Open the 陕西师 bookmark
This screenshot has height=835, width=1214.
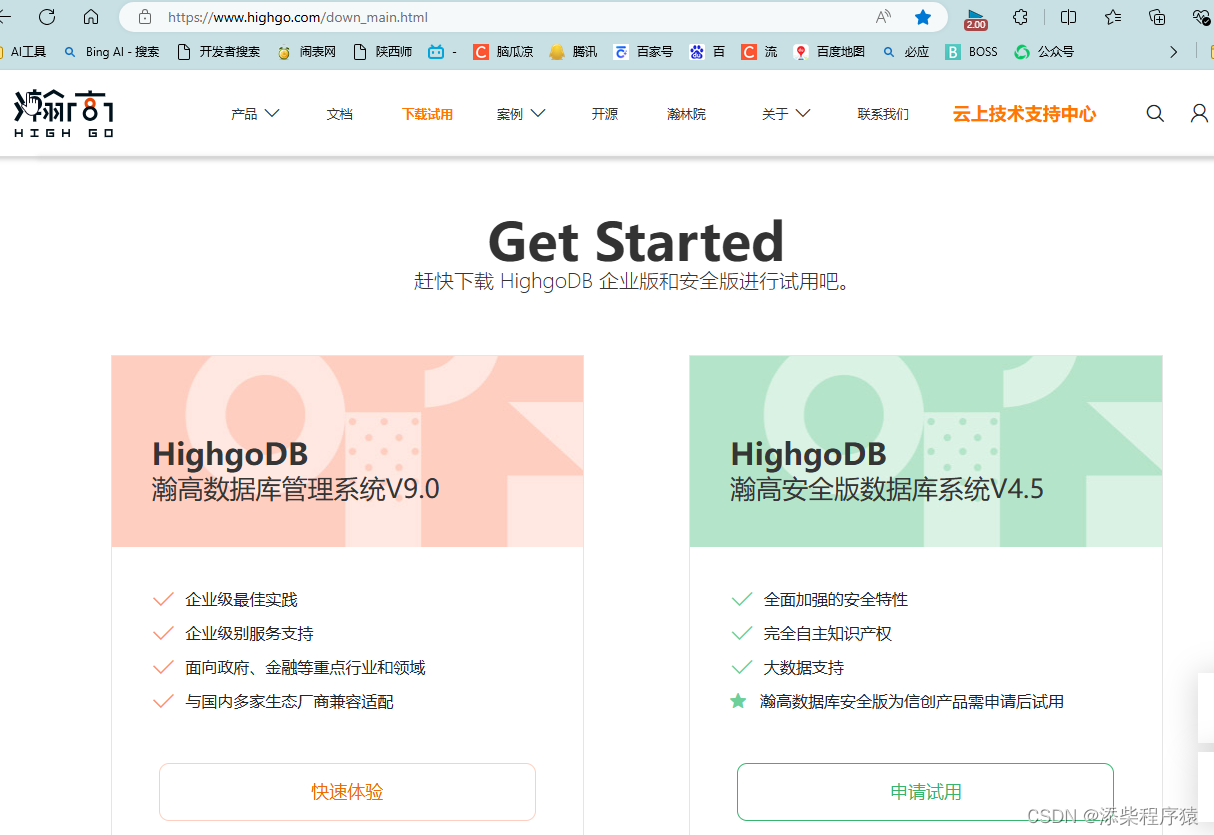click(382, 52)
